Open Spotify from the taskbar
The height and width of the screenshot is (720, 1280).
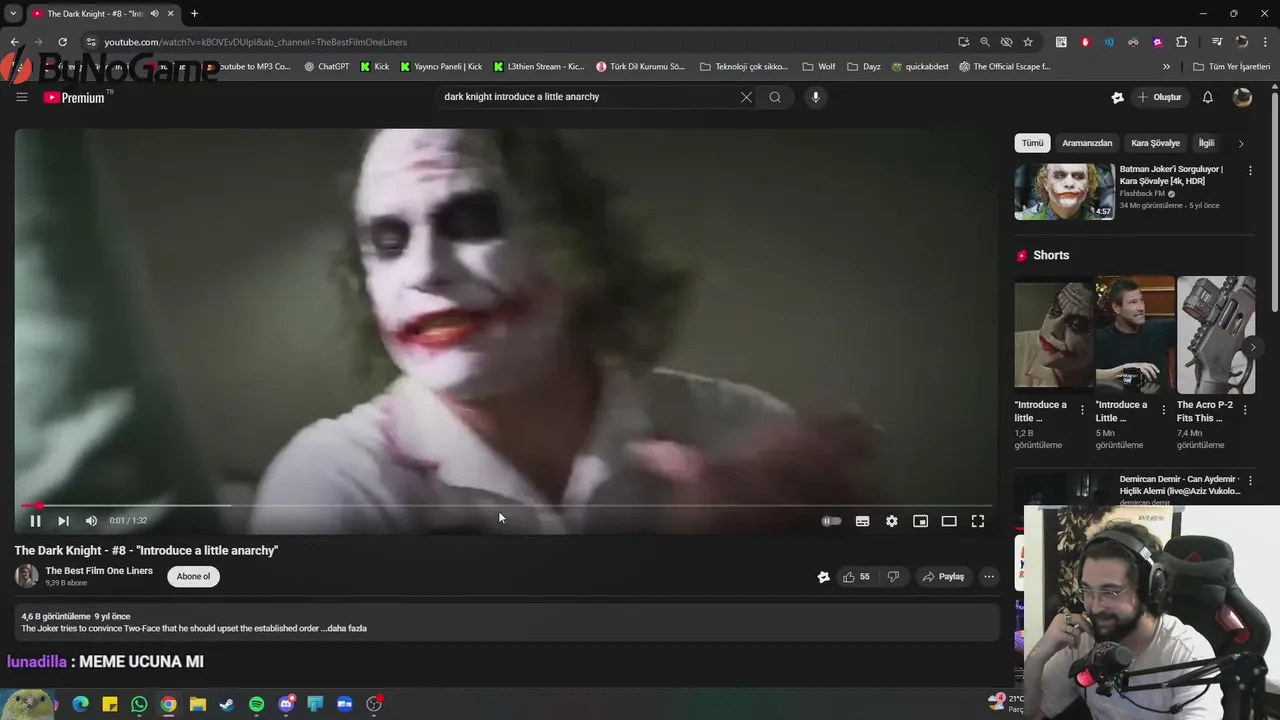(257, 704)
